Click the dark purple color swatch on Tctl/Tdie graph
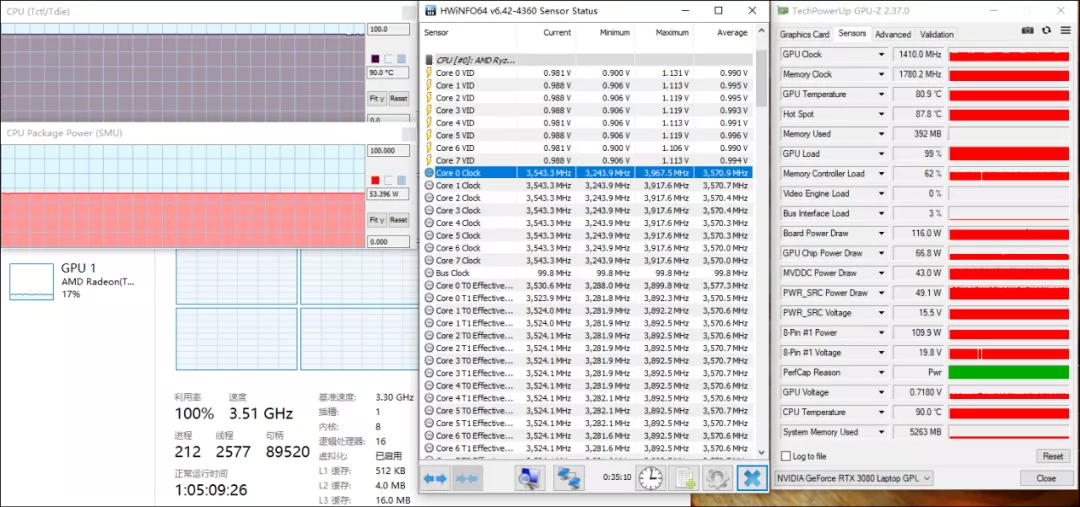Image resolution: width=1080 pixels, height=507 pixels. click(x=375, y=59)
